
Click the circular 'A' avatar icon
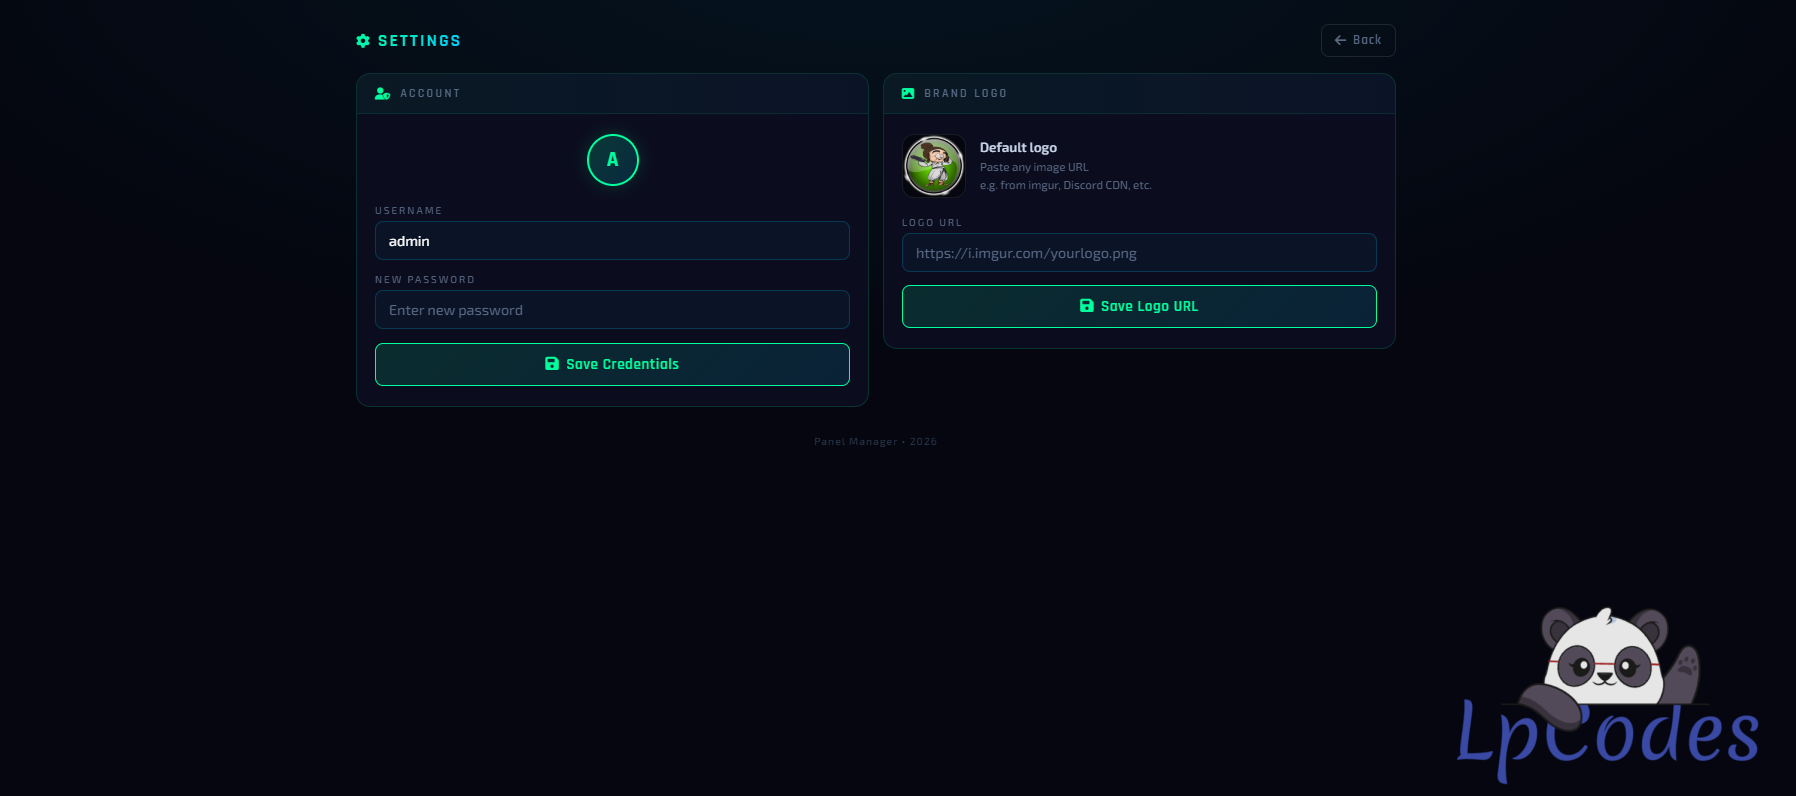click(x=612, y=160)
